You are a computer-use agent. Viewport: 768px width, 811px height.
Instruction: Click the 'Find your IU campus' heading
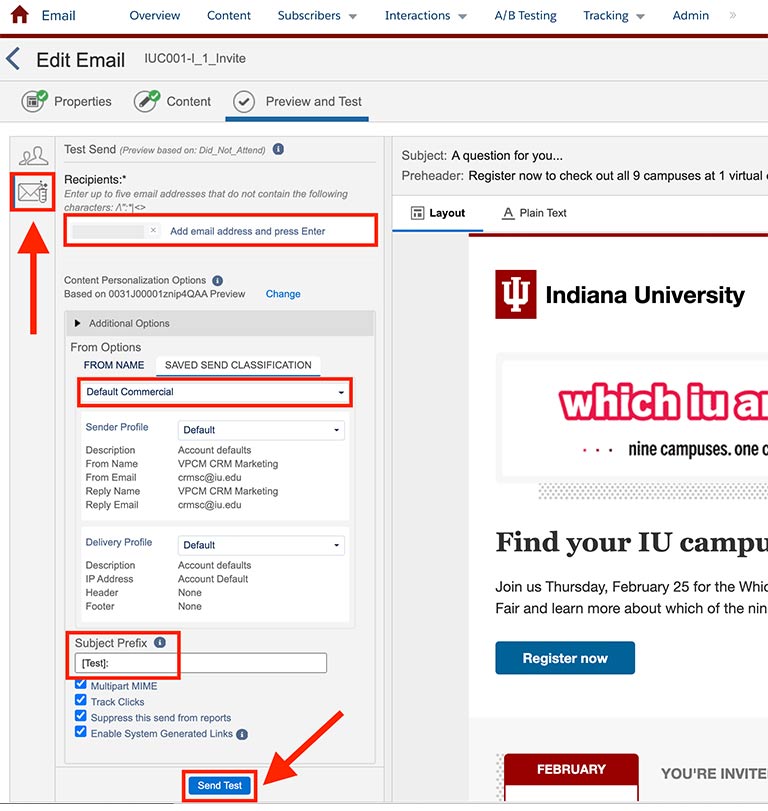coord(631,543)
